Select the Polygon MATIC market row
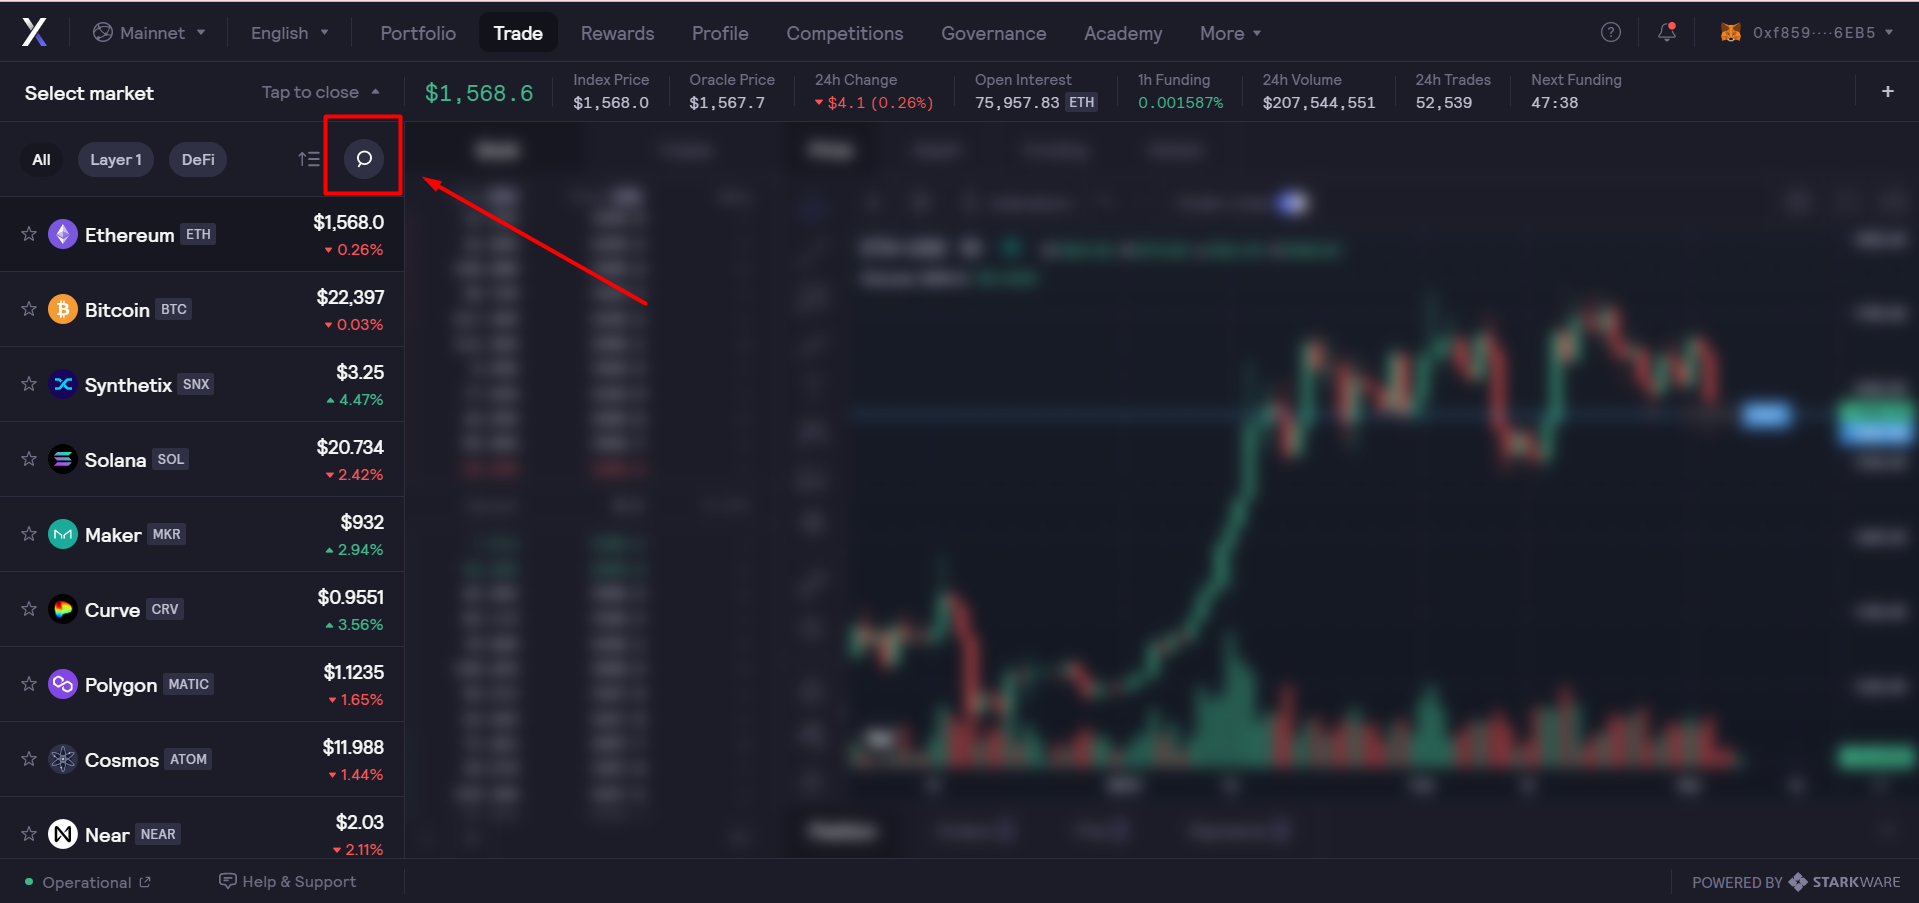Image resolution: width=1919 pixels, height=903 pixels. tap(202, 684)
